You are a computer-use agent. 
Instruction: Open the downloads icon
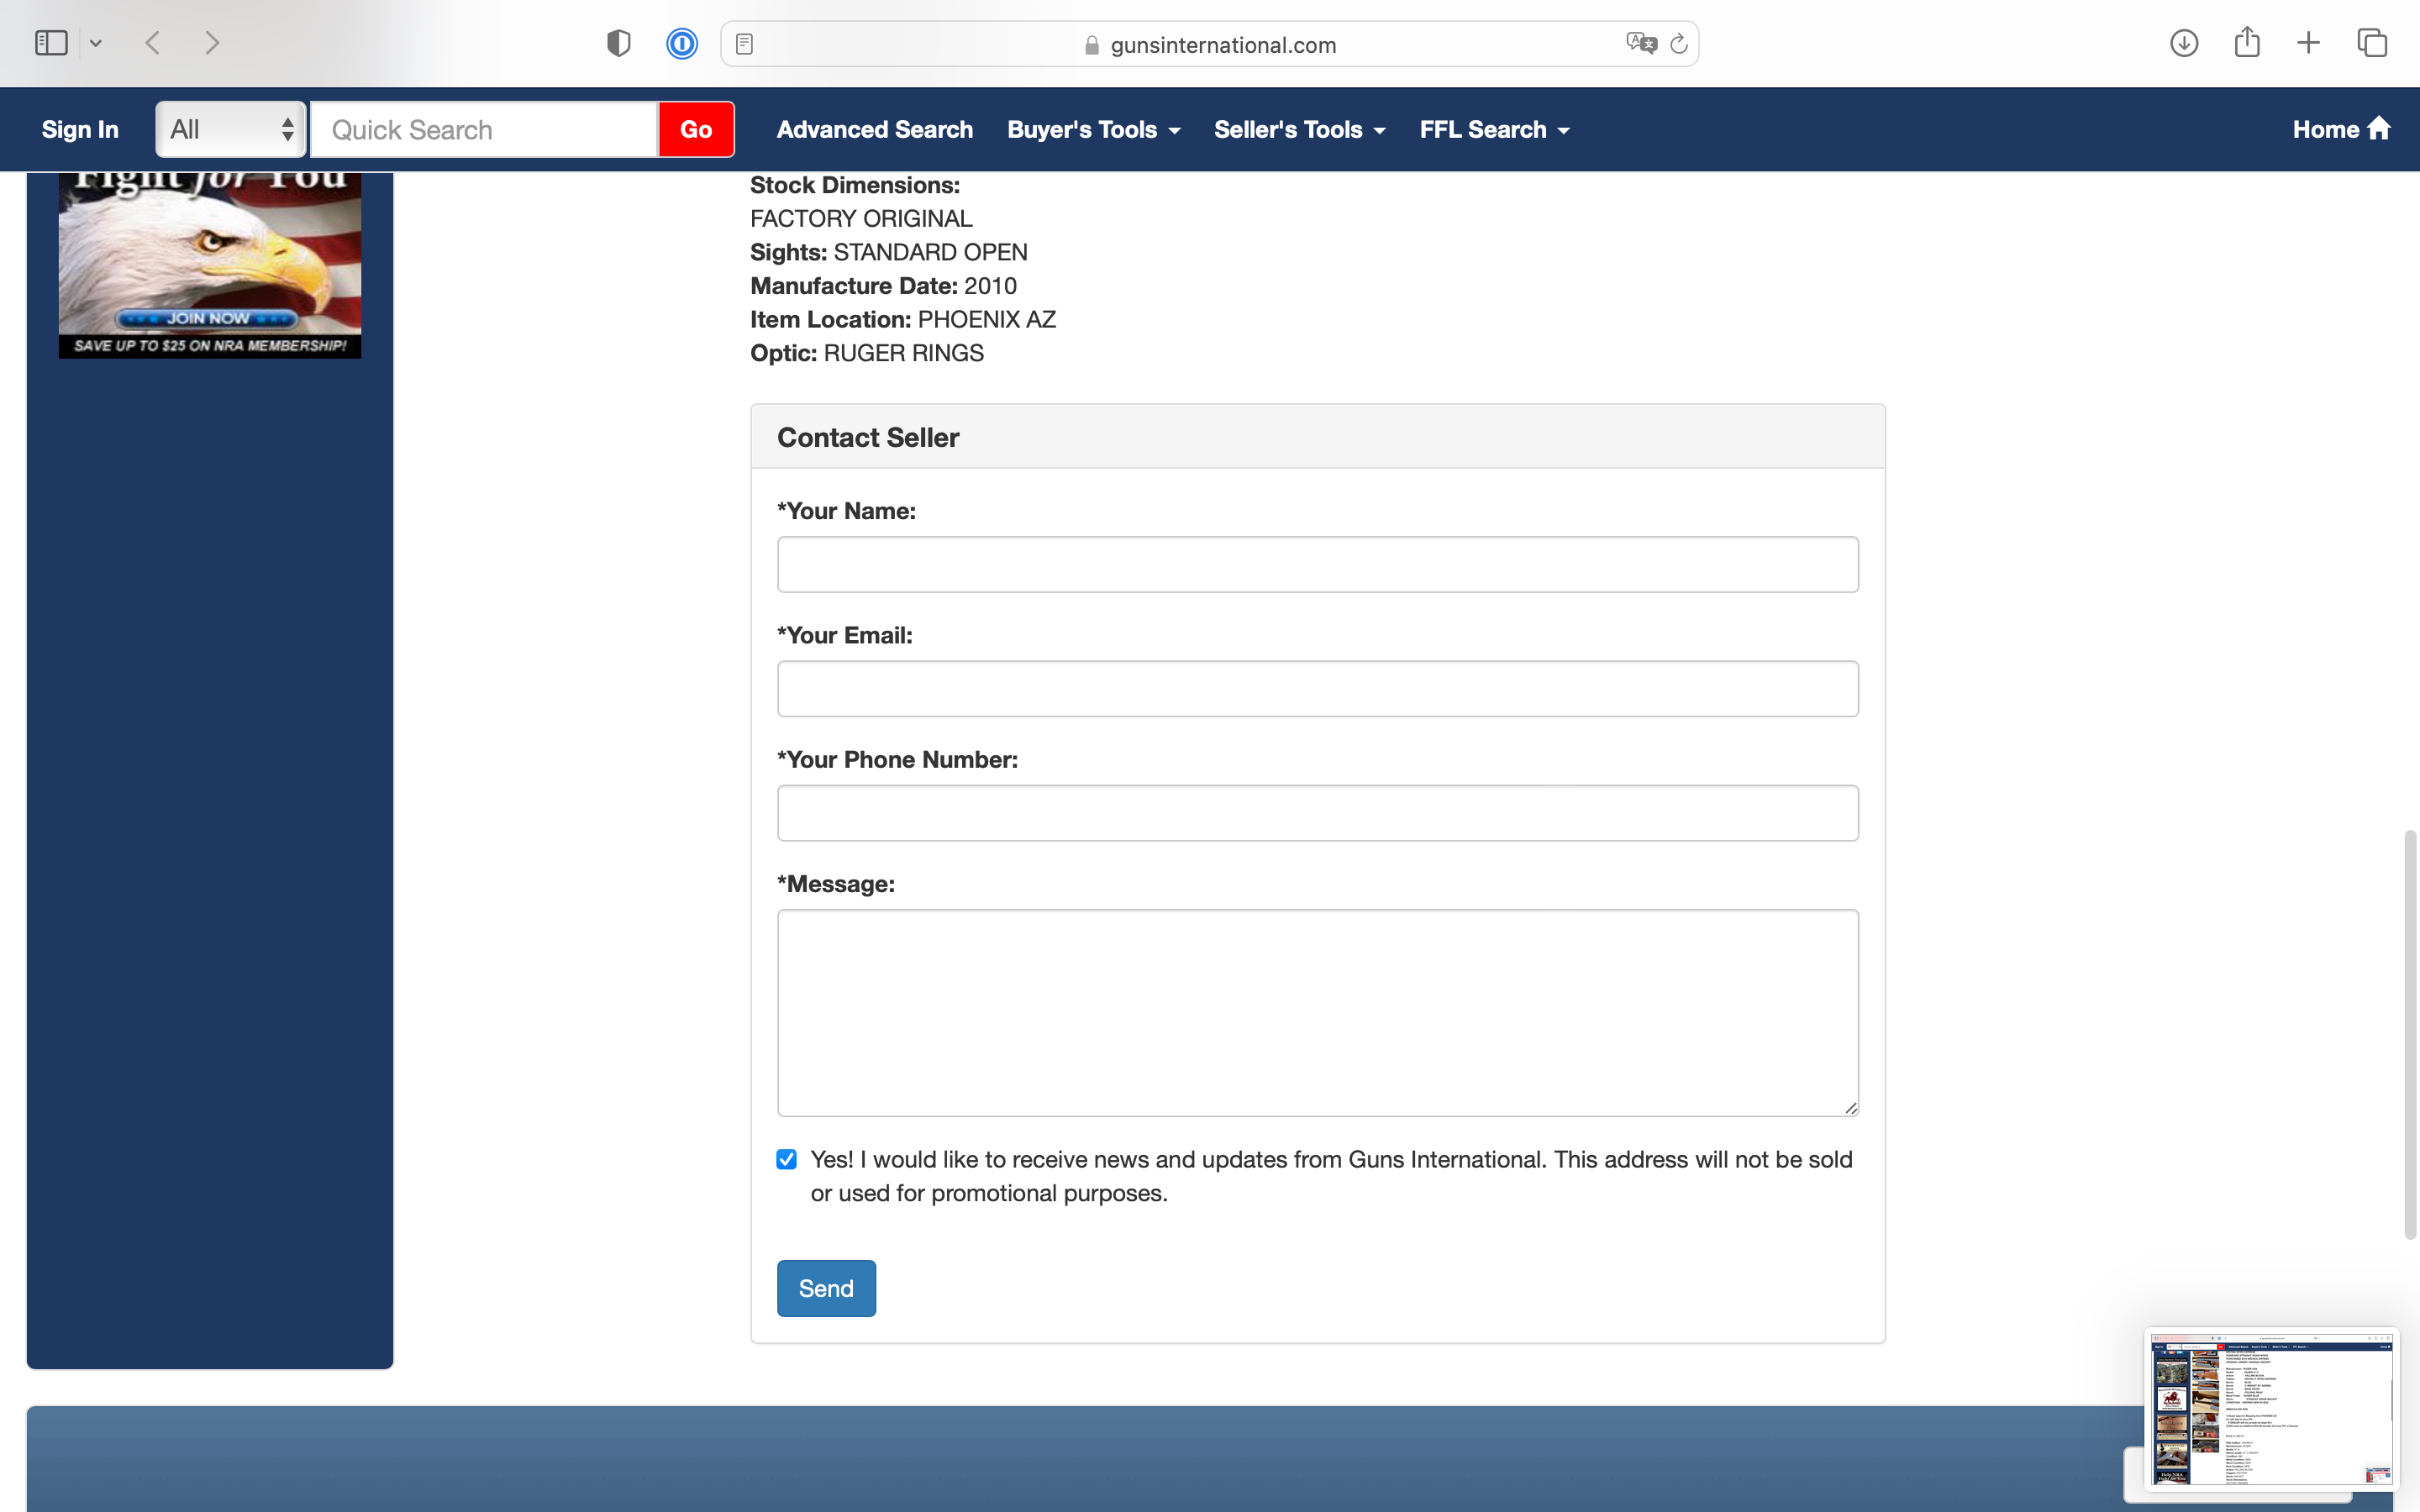(x=2183, y=43)
